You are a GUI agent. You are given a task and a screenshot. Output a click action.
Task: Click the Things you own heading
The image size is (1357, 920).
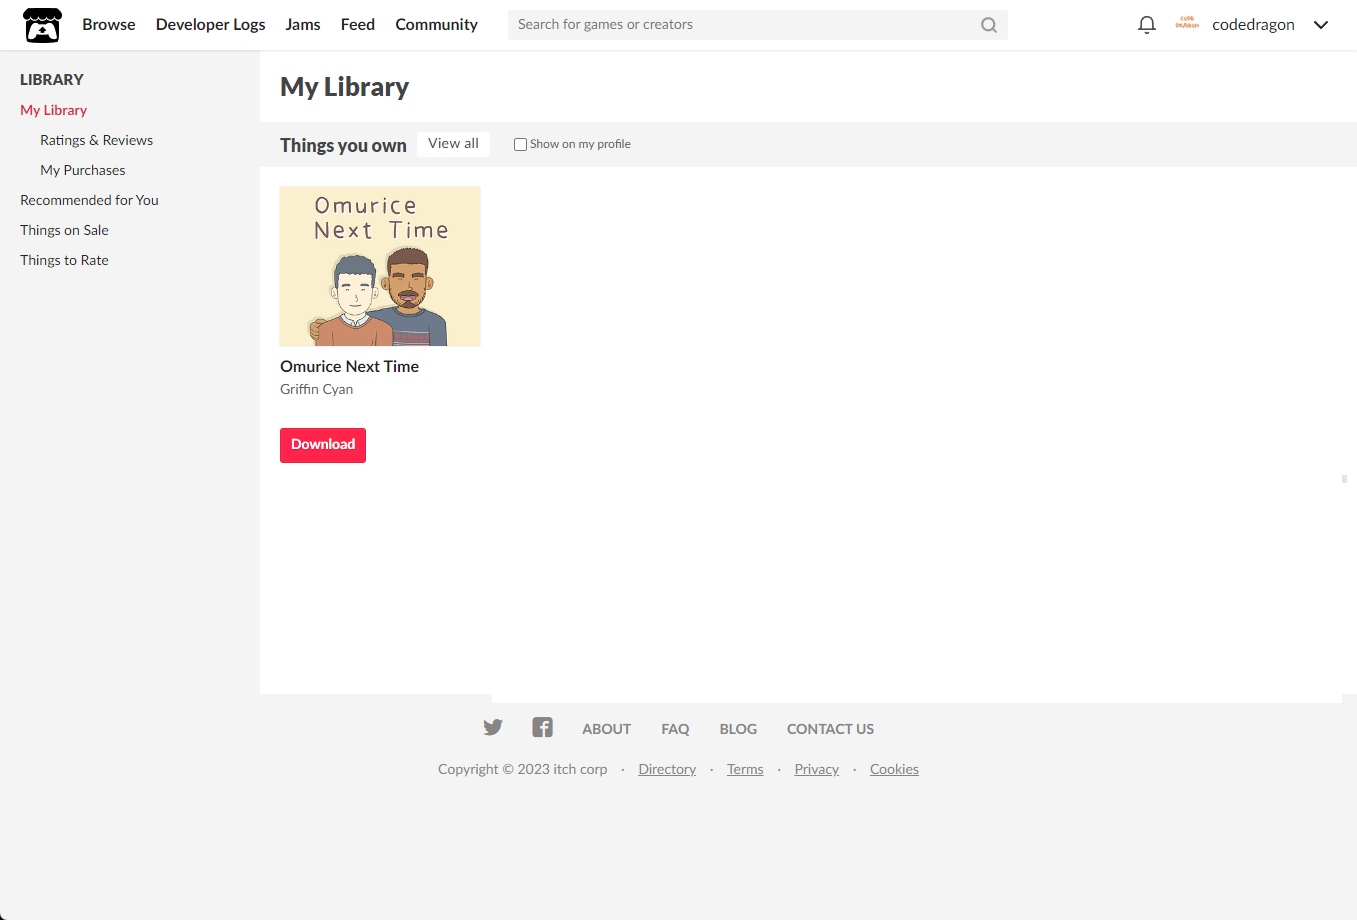pyautogui.click(x=343, y=145)
